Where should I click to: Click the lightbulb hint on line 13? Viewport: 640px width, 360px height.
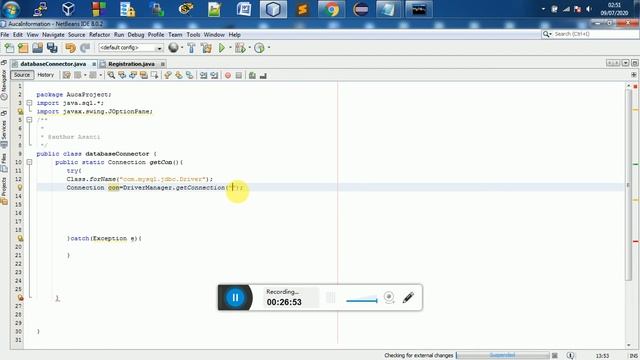(x=20, y=187)
